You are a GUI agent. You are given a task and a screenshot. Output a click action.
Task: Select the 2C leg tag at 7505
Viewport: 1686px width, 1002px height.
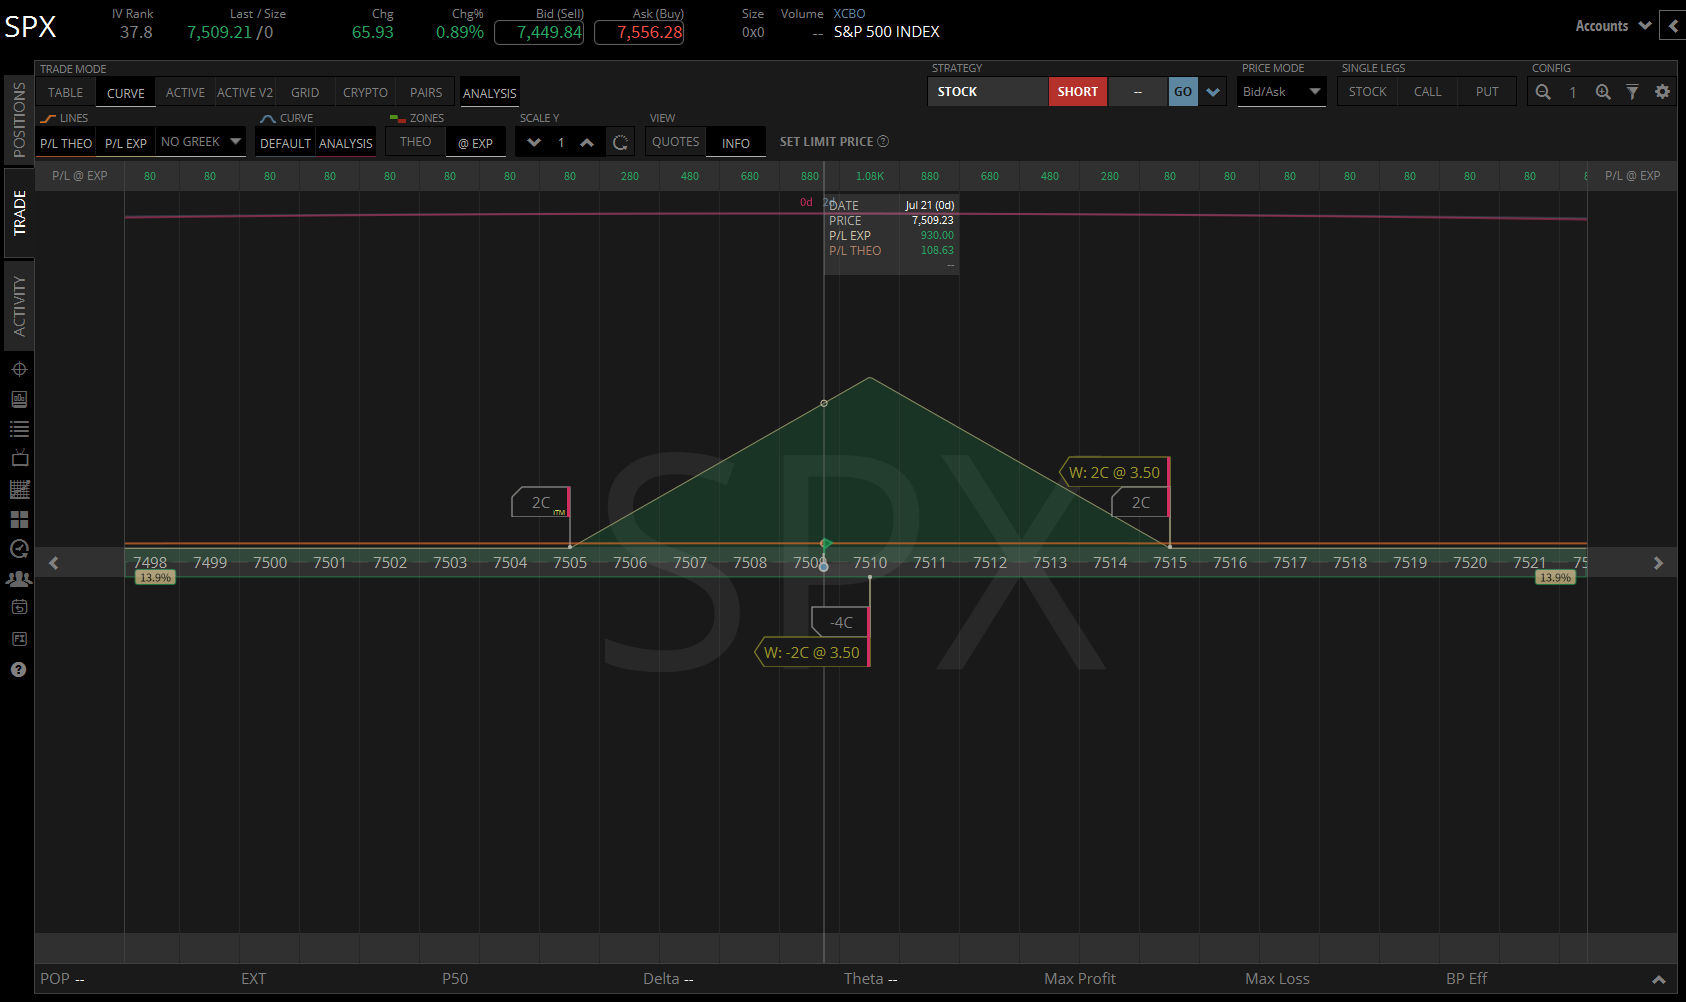point(540,502)
